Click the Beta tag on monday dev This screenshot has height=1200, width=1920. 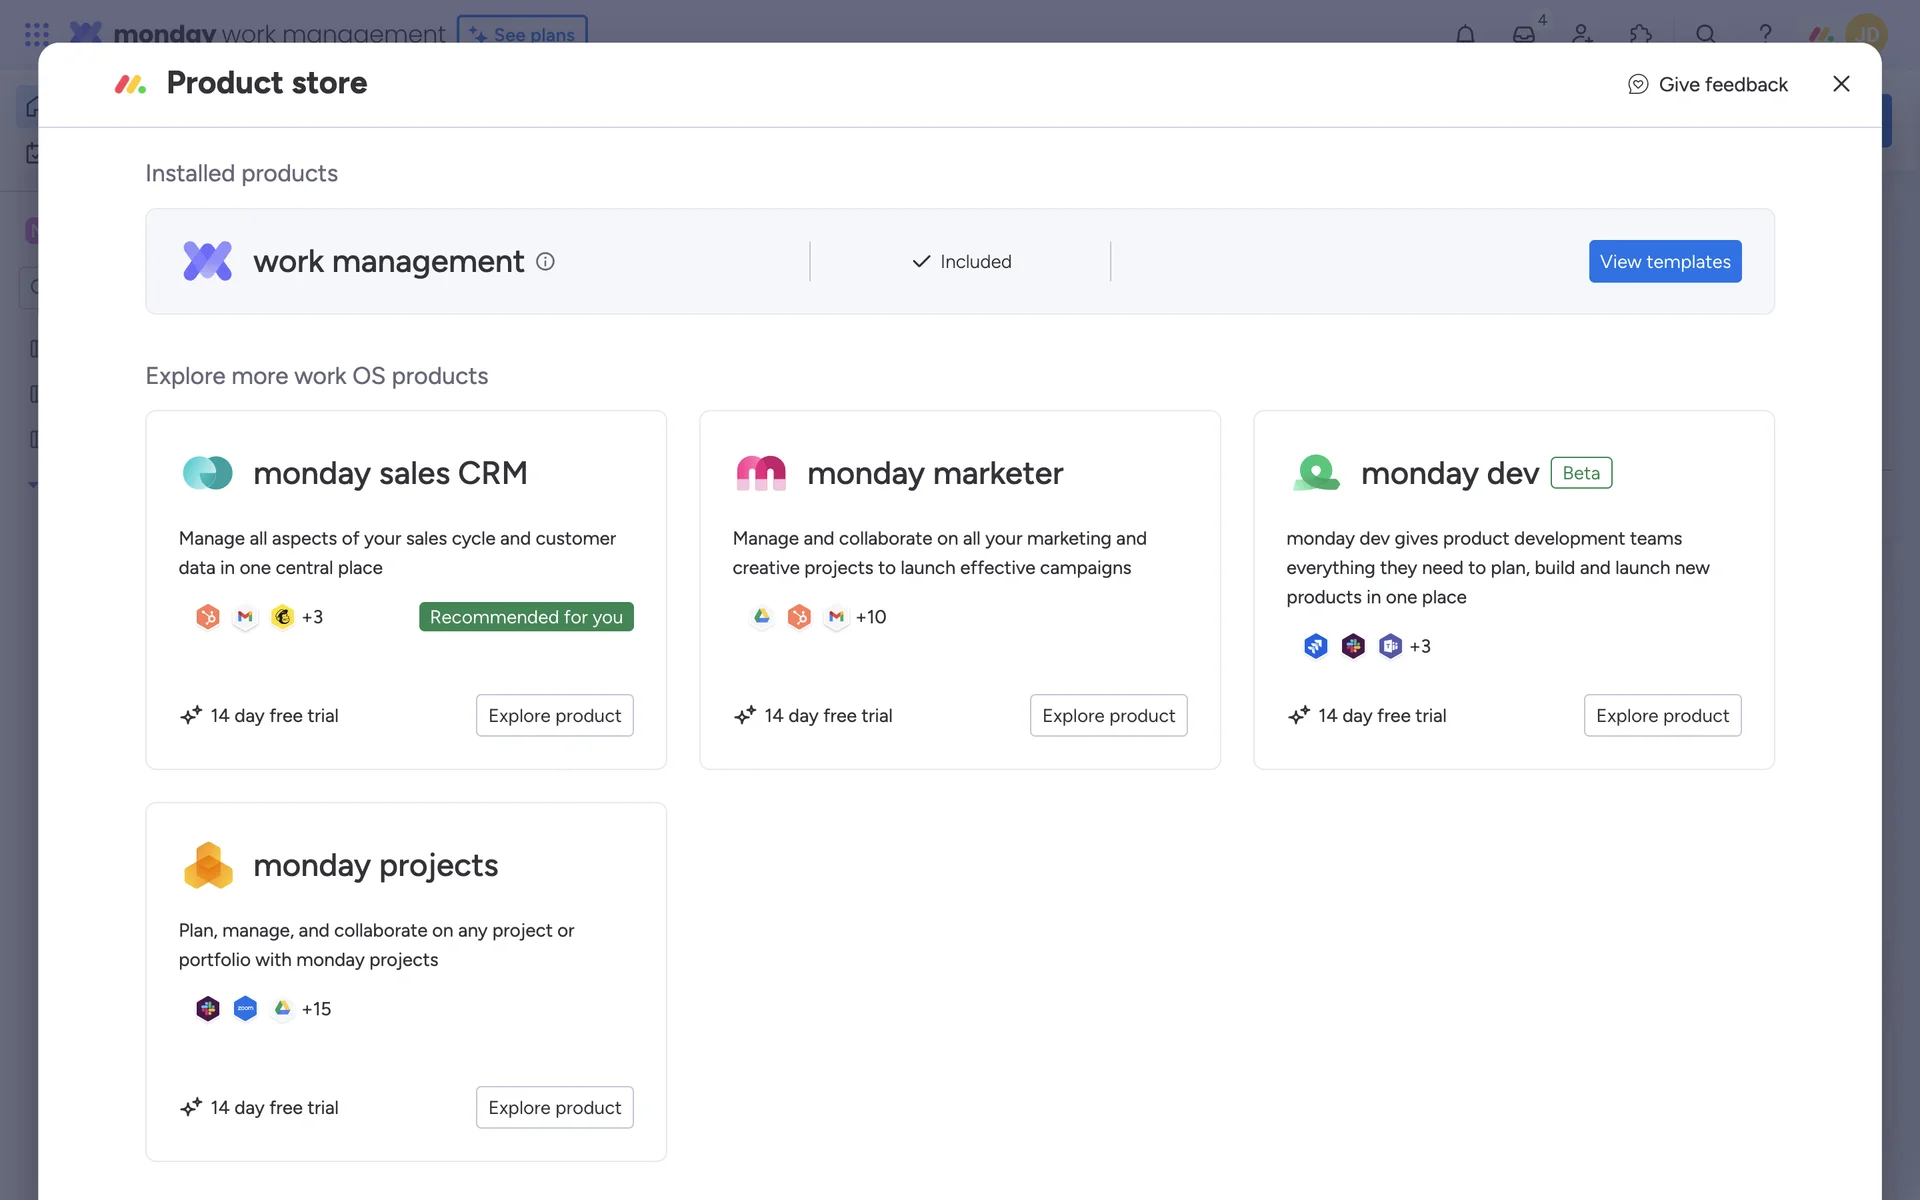point(1581,473)
